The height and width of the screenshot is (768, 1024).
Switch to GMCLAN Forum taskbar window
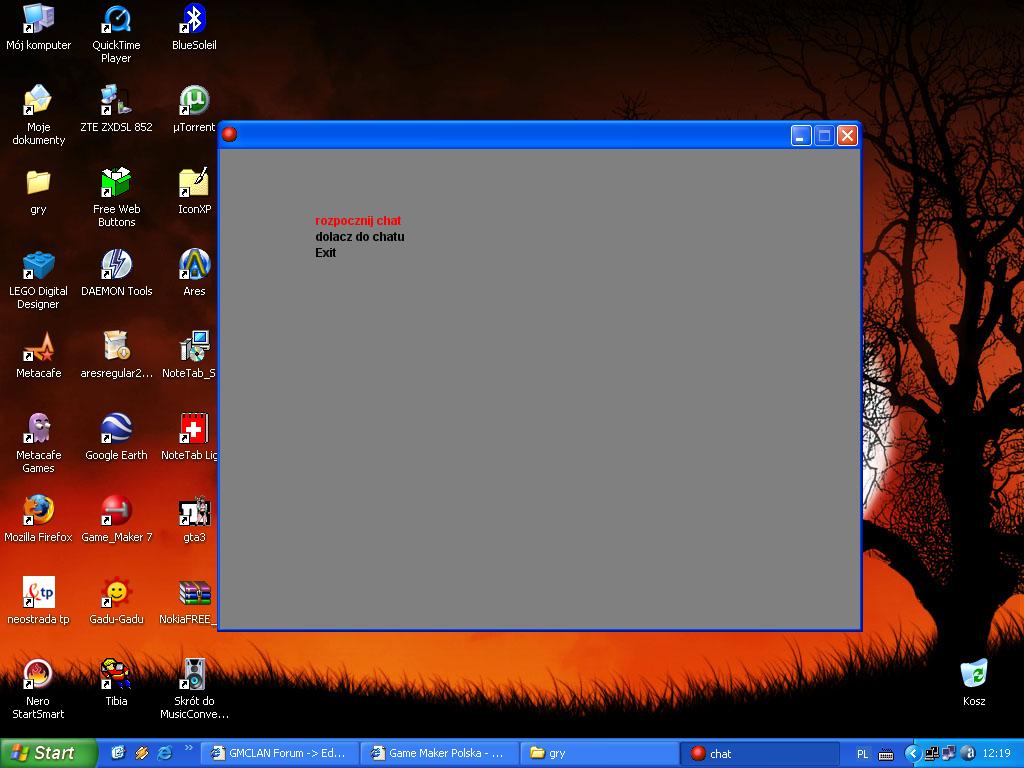(279, 753)
